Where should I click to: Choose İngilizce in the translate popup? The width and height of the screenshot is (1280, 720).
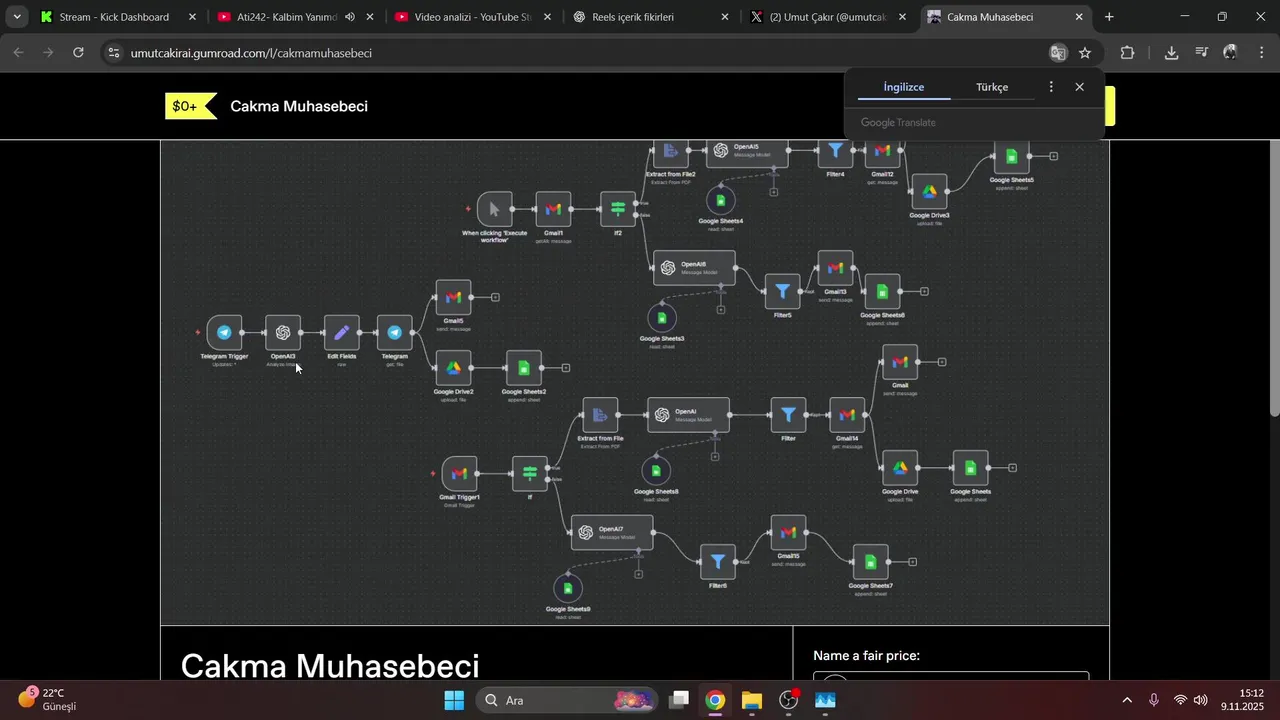904,87
